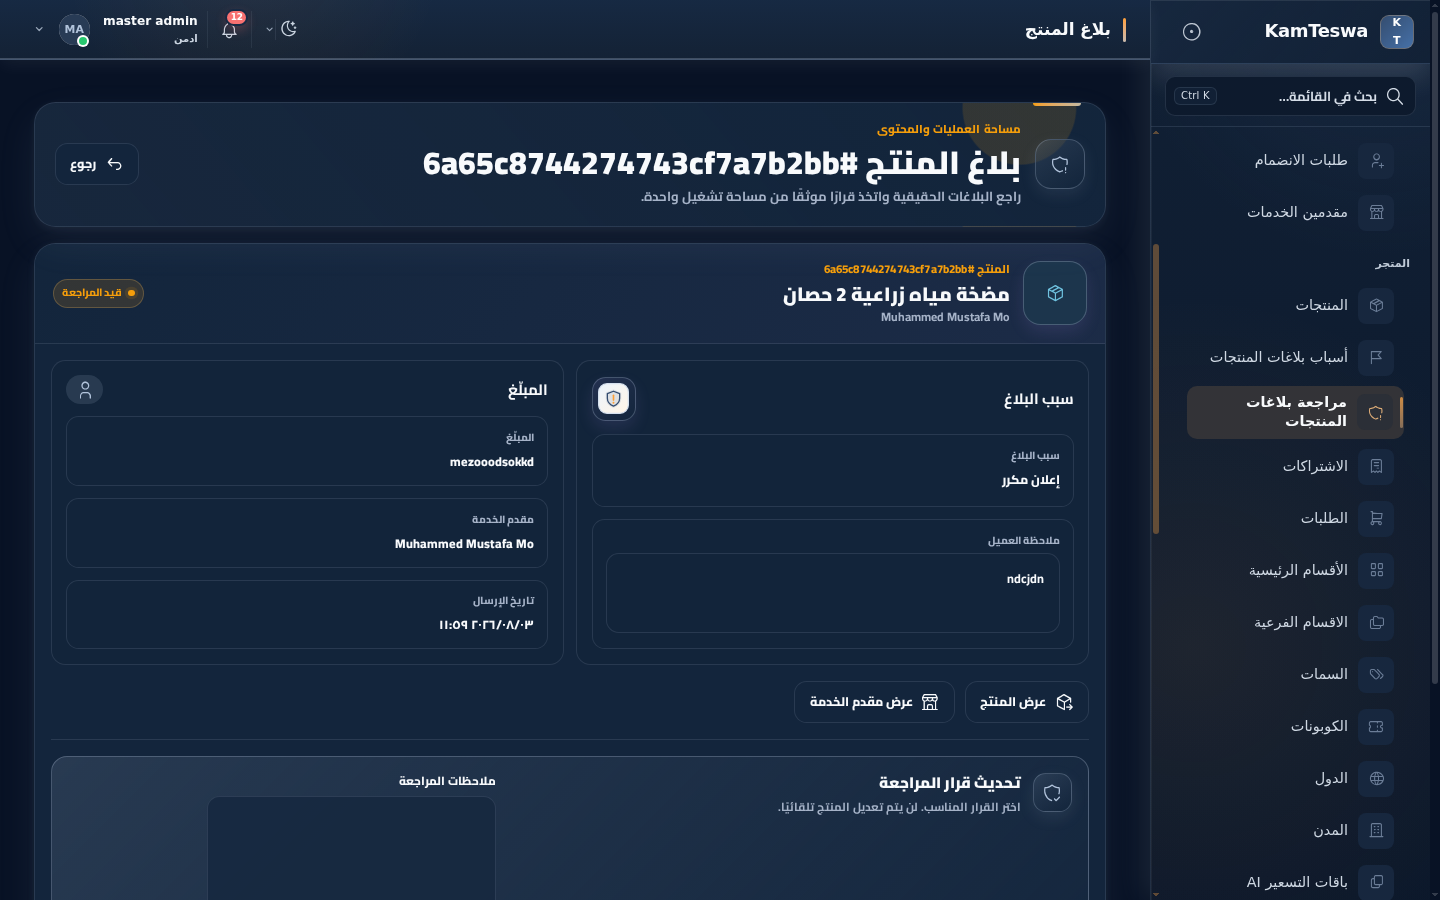The height and width of the screenshot is (900, 1440).
Task: Click the الدول globe icon
Action: [1376, 778]
